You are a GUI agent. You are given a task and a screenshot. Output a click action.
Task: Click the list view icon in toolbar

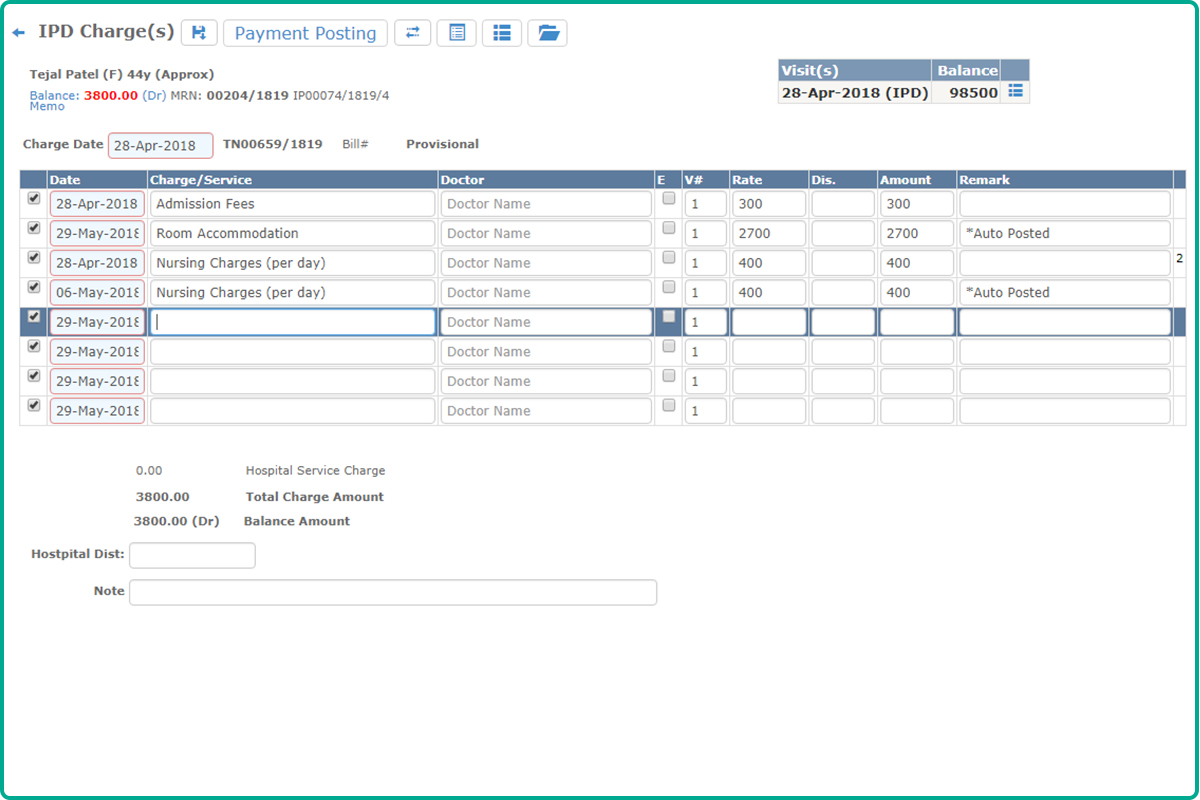point(502,33)
